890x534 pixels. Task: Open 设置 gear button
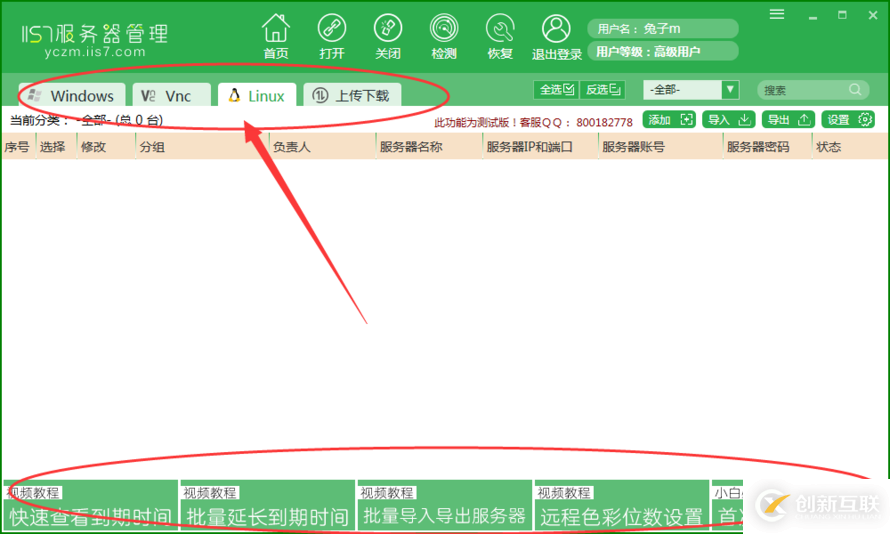tap(848, 120)
